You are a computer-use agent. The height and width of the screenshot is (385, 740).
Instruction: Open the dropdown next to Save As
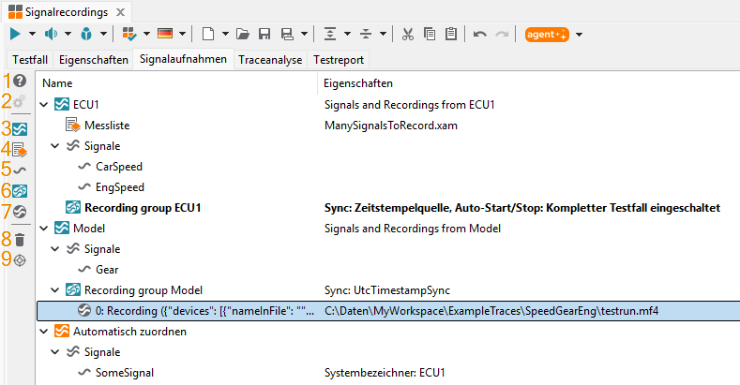pos(304,34)
